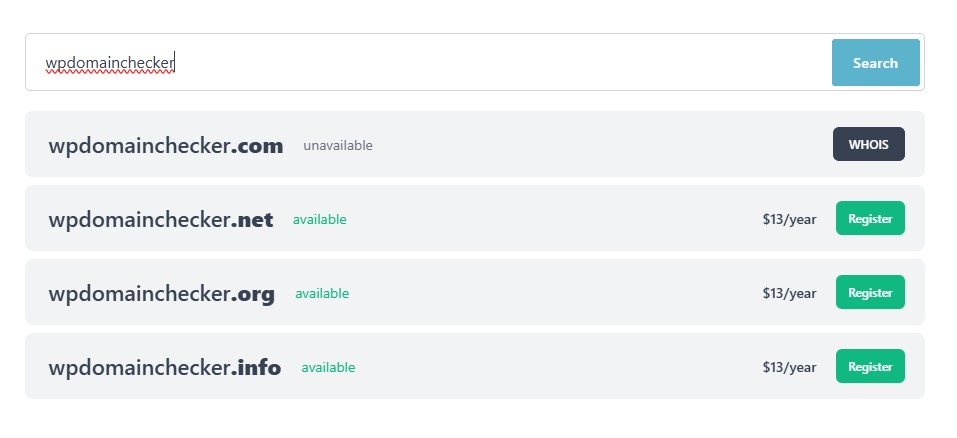The image size is (957, 438).
Task: Click the "available" status beside .info
Action: (x=328, y=368)
